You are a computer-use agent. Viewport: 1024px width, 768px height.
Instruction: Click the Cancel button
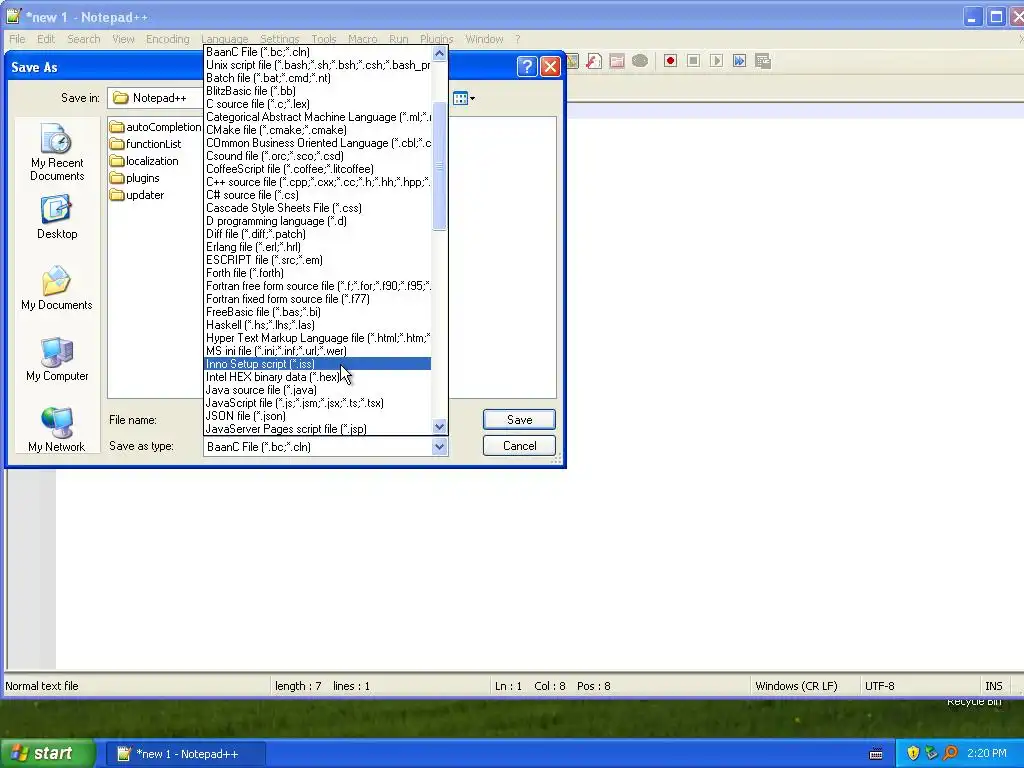coord(519,446)
